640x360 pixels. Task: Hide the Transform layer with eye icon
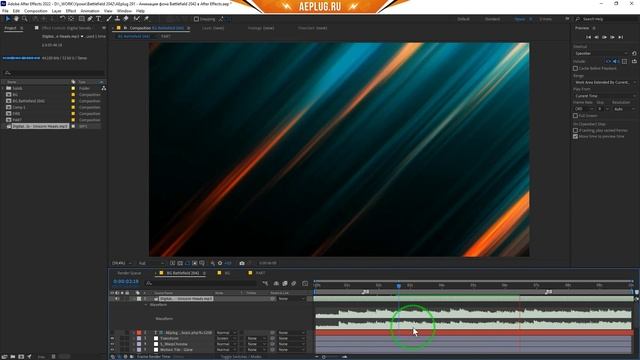click(x=112, y=338)
